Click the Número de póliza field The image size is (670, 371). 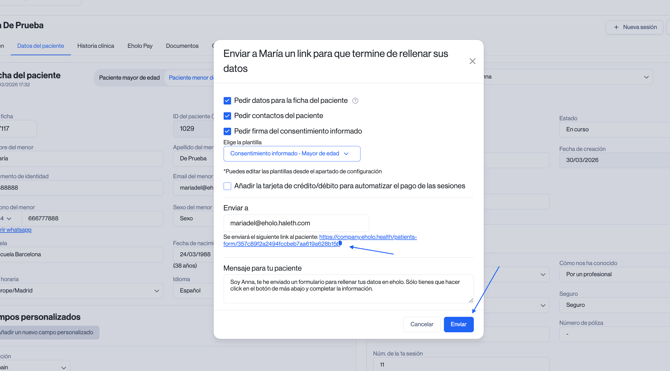click(x=614, y=334)
